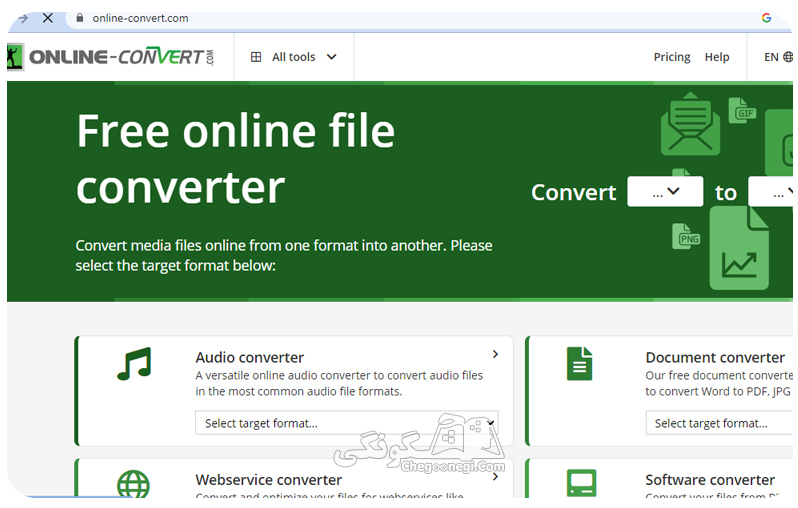This screenshot has width=798, height=508.
Task: Click the Audio converter arrow chevron
Action: point(495,354)
